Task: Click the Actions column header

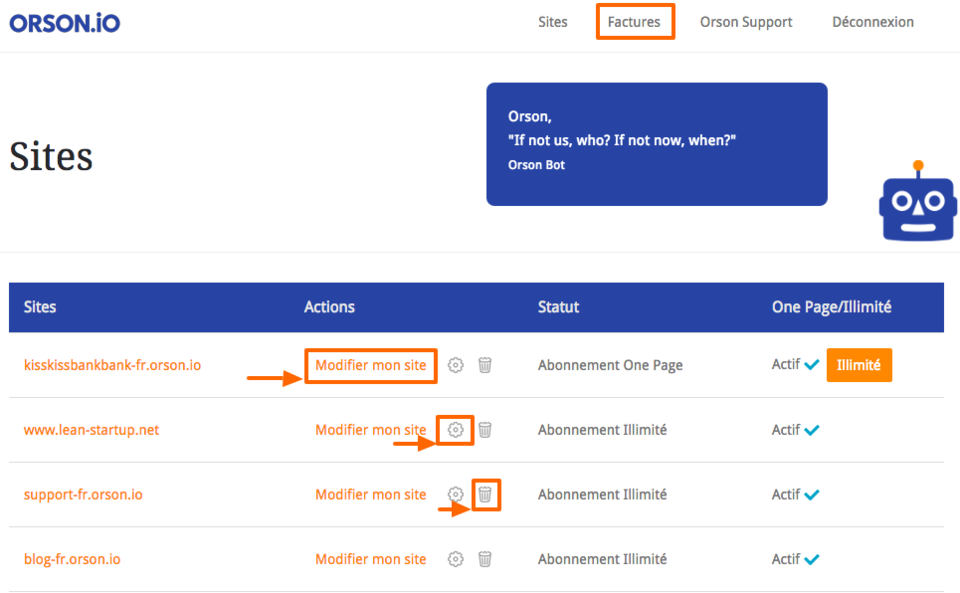Action: tap(329, 307)
